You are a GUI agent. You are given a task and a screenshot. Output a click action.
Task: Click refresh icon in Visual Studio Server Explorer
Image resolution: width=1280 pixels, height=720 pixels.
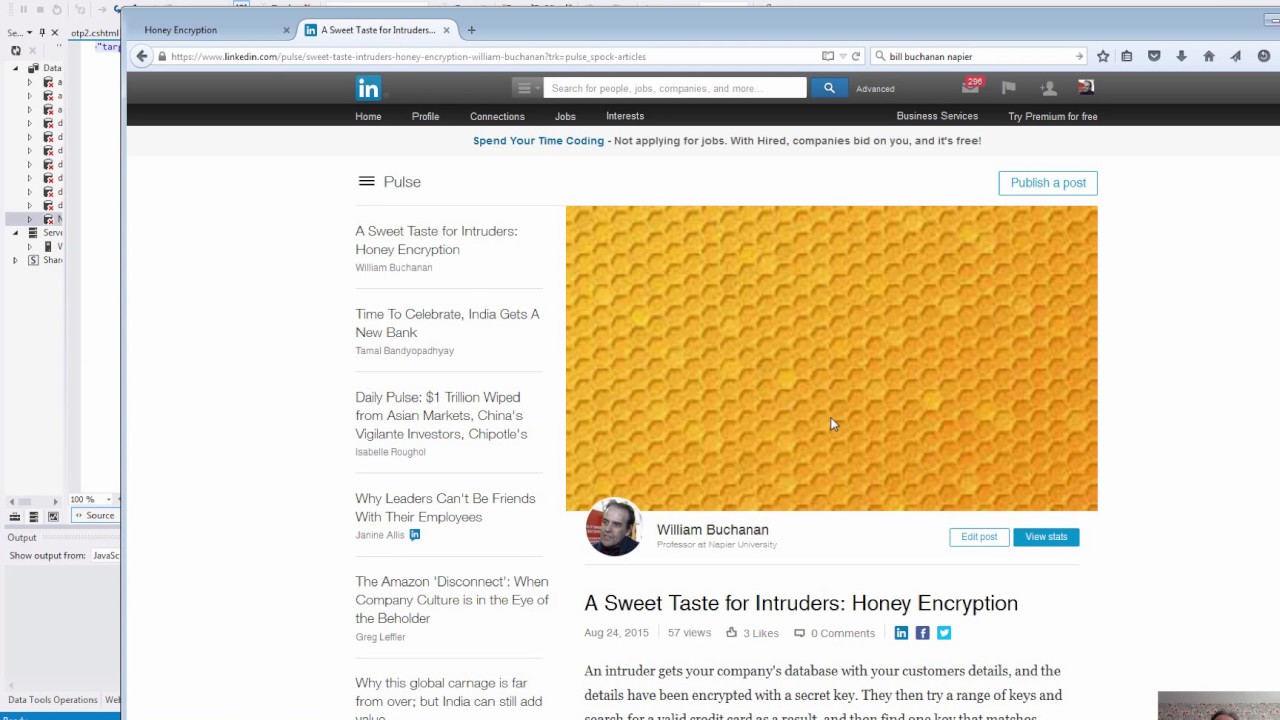pos(15,50)
